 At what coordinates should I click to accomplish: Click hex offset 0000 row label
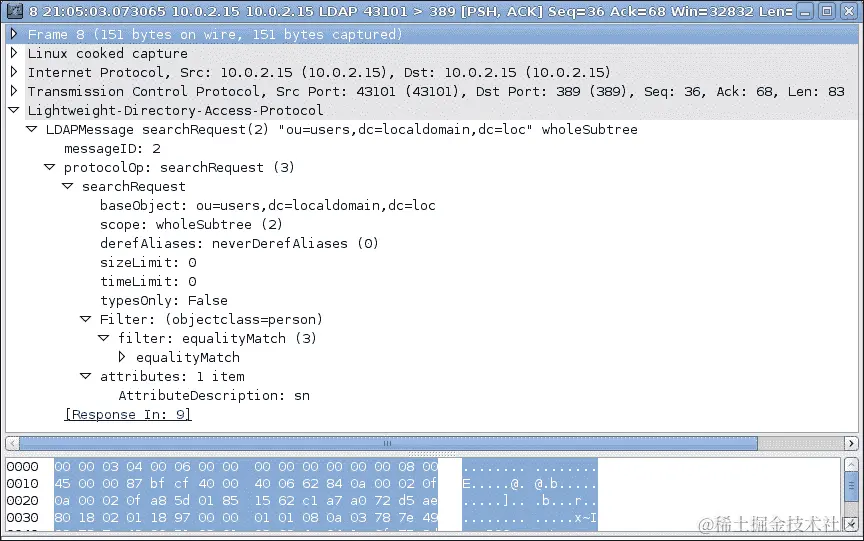click(x=23, y=467)
